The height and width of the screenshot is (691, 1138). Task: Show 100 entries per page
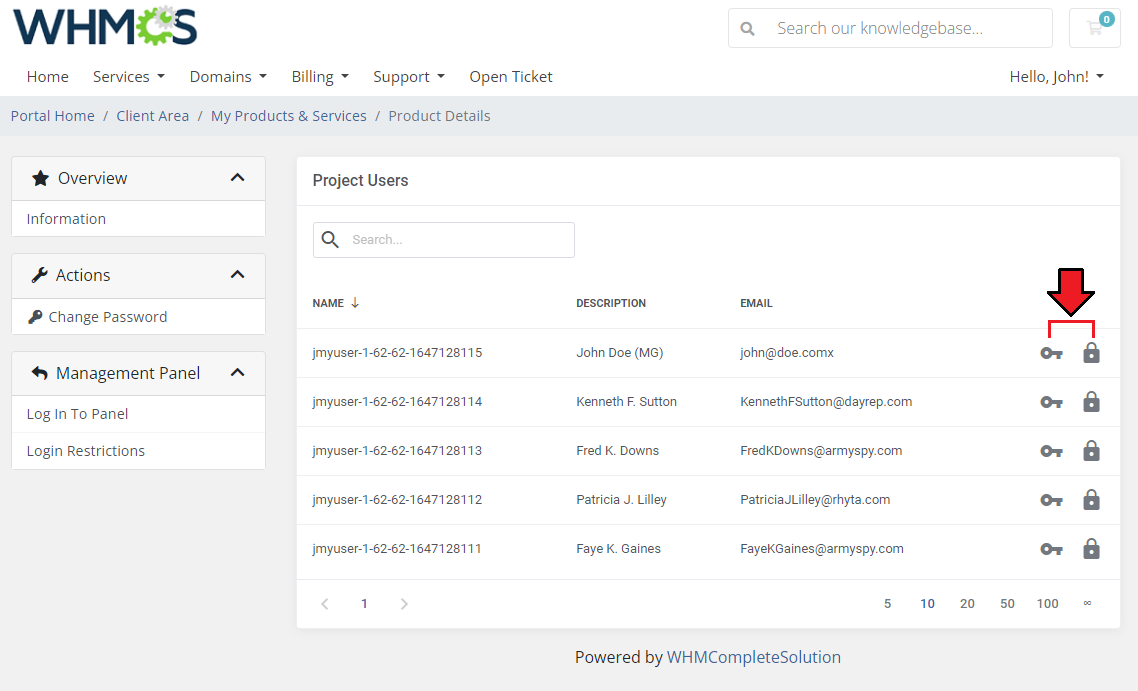[1047, 604]
